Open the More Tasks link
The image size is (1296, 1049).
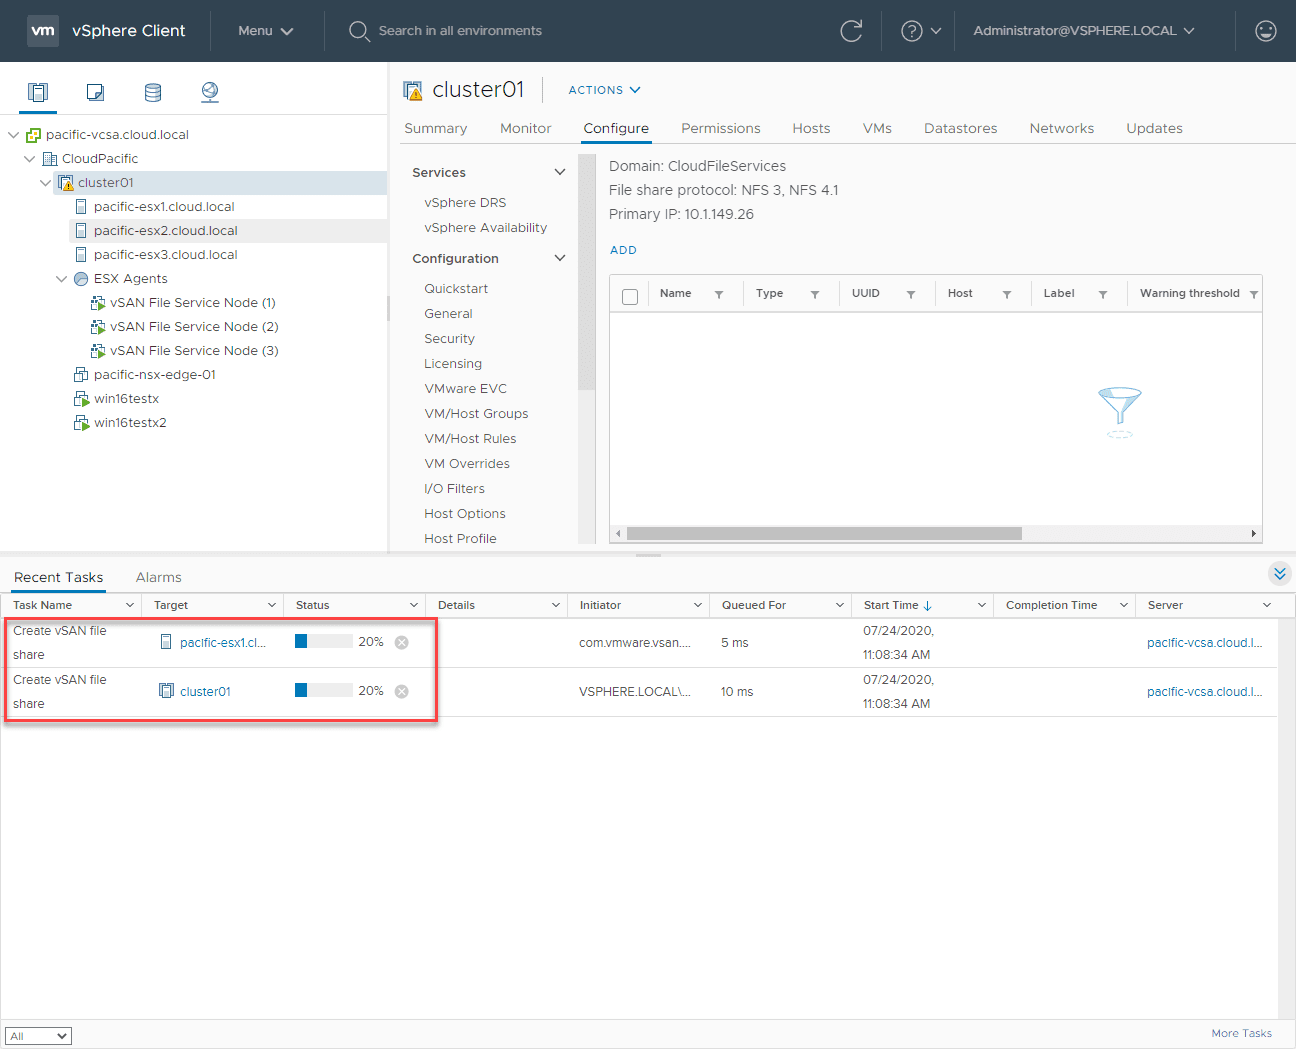tap(1241, 1033)
